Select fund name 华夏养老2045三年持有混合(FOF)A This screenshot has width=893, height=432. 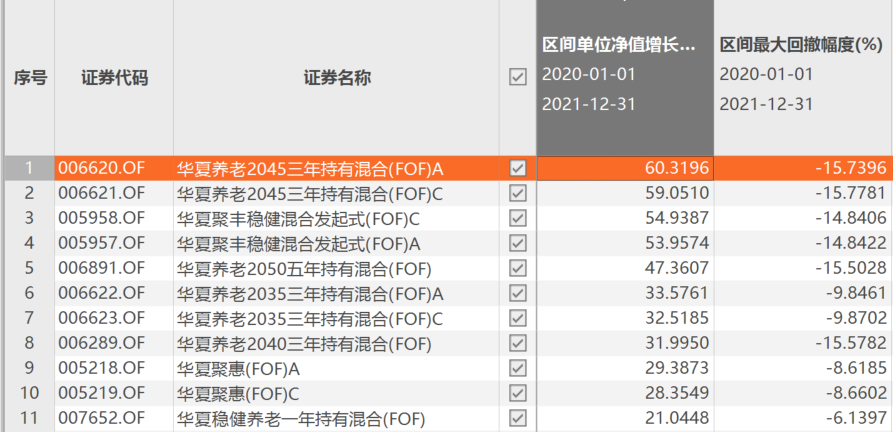(310, 168)
